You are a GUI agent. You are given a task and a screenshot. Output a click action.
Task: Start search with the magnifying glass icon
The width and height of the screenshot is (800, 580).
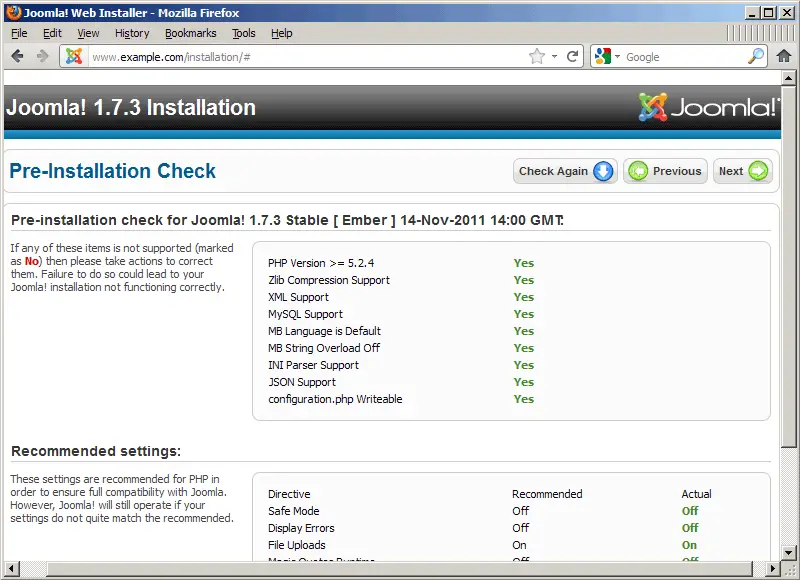click(756, 56)
